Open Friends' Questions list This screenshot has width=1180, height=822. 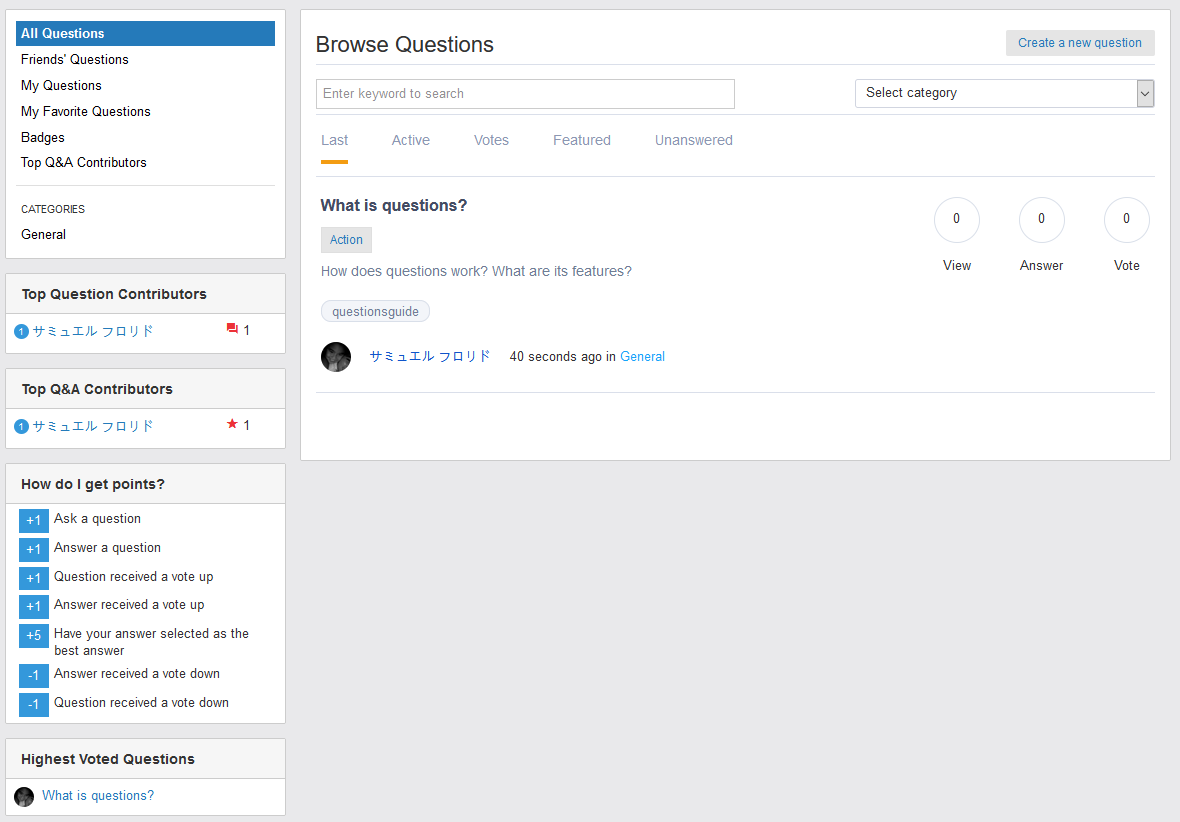[x=75, y=59]
